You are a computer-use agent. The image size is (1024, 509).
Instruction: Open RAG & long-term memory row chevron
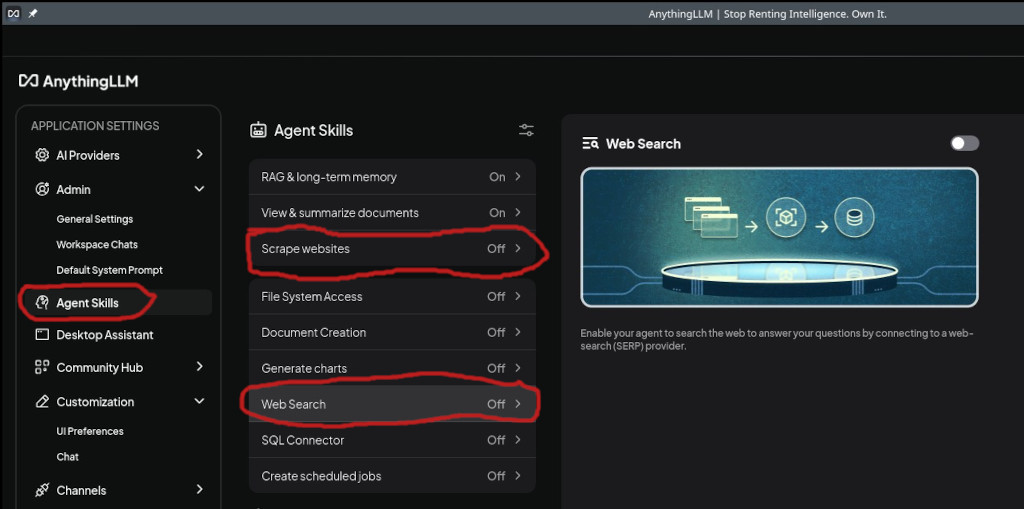(x=518, y=176)
